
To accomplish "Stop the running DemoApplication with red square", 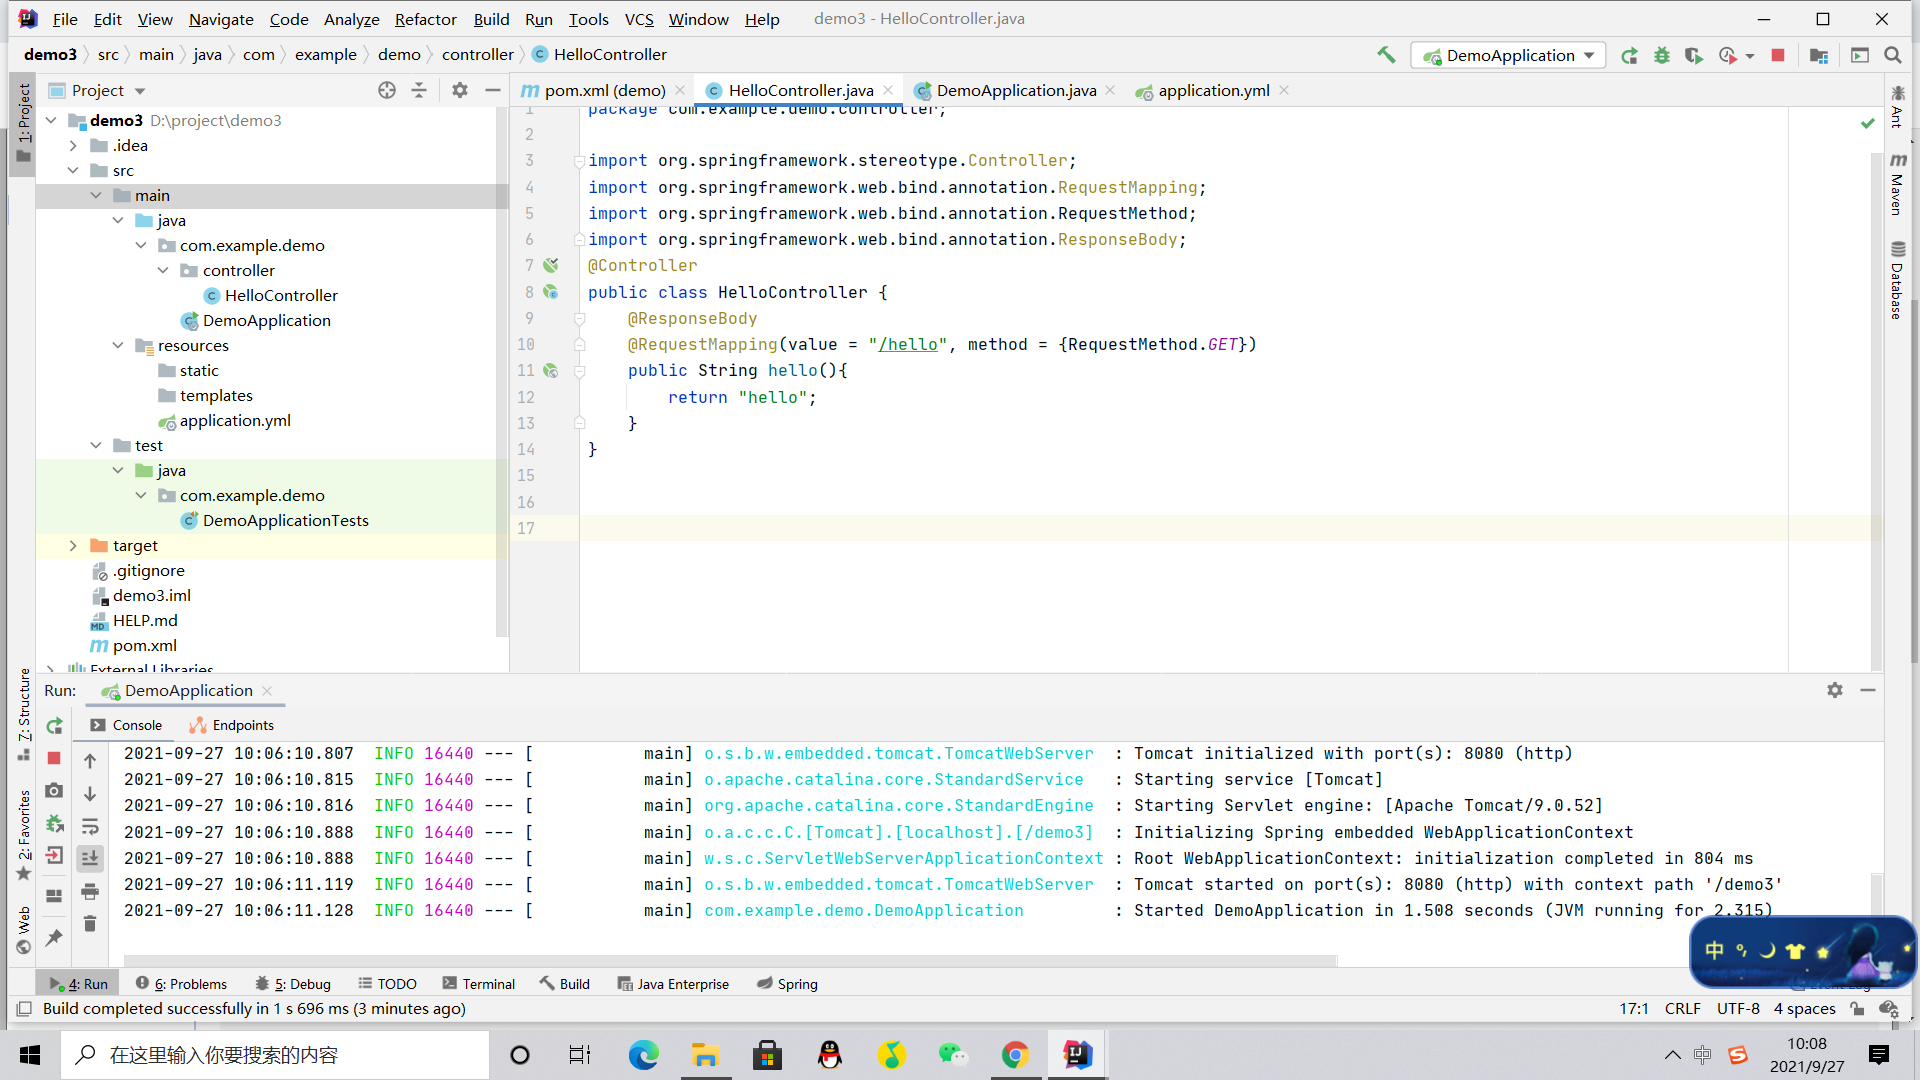I will tap(1777, 55).
